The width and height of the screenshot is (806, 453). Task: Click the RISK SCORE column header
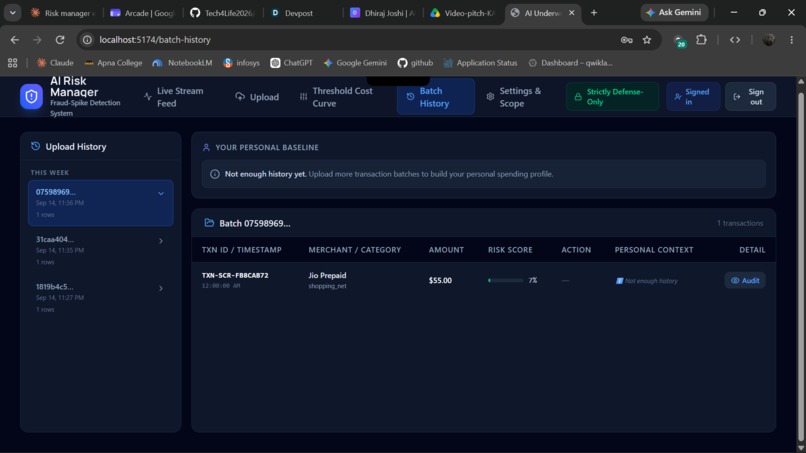coord(510,250)
